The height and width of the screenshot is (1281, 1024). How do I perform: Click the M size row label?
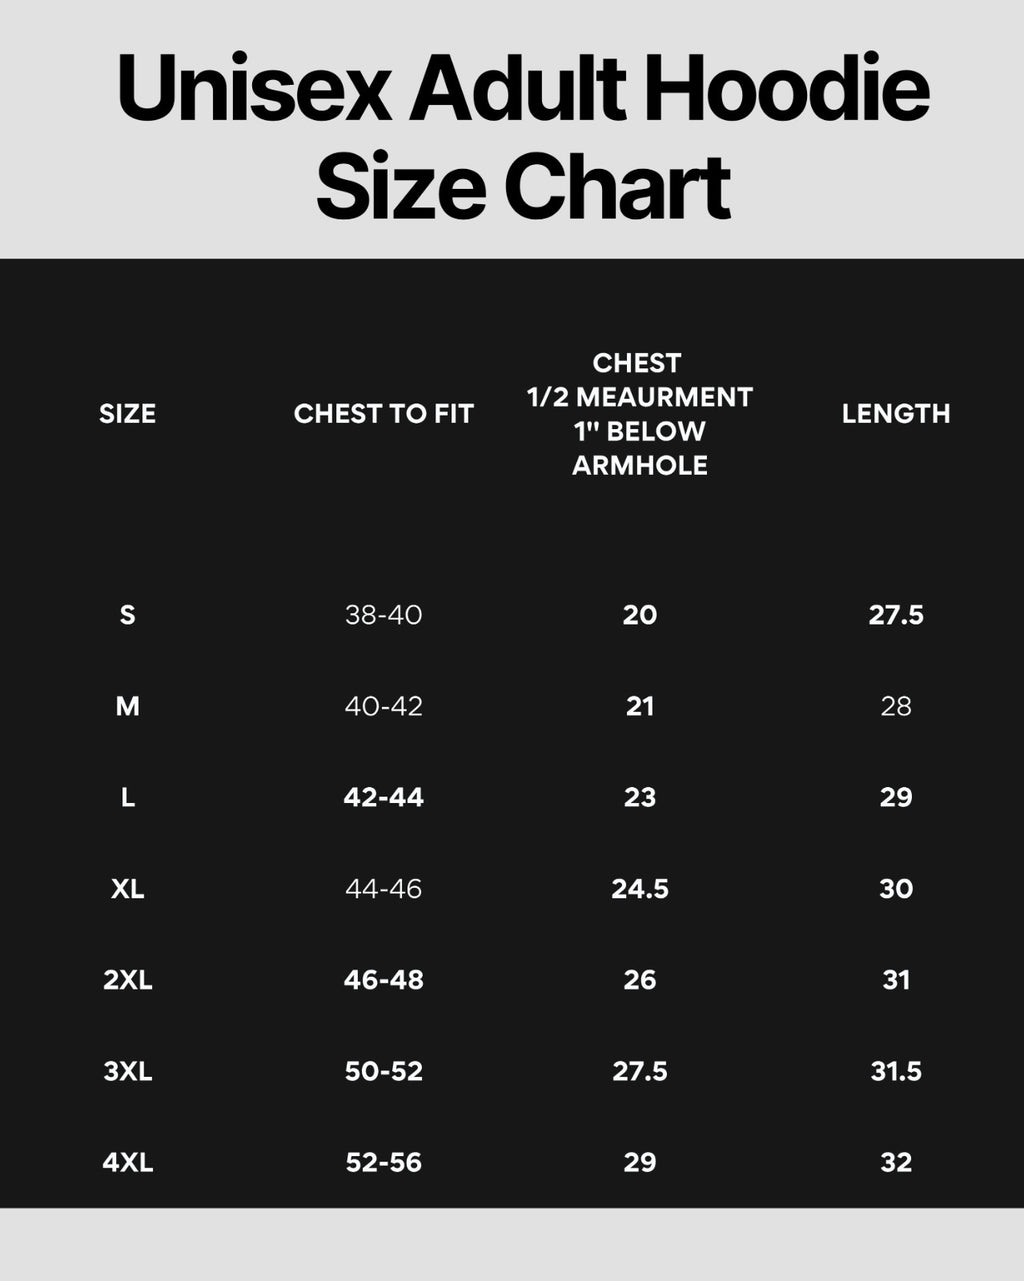click(127, 706)
